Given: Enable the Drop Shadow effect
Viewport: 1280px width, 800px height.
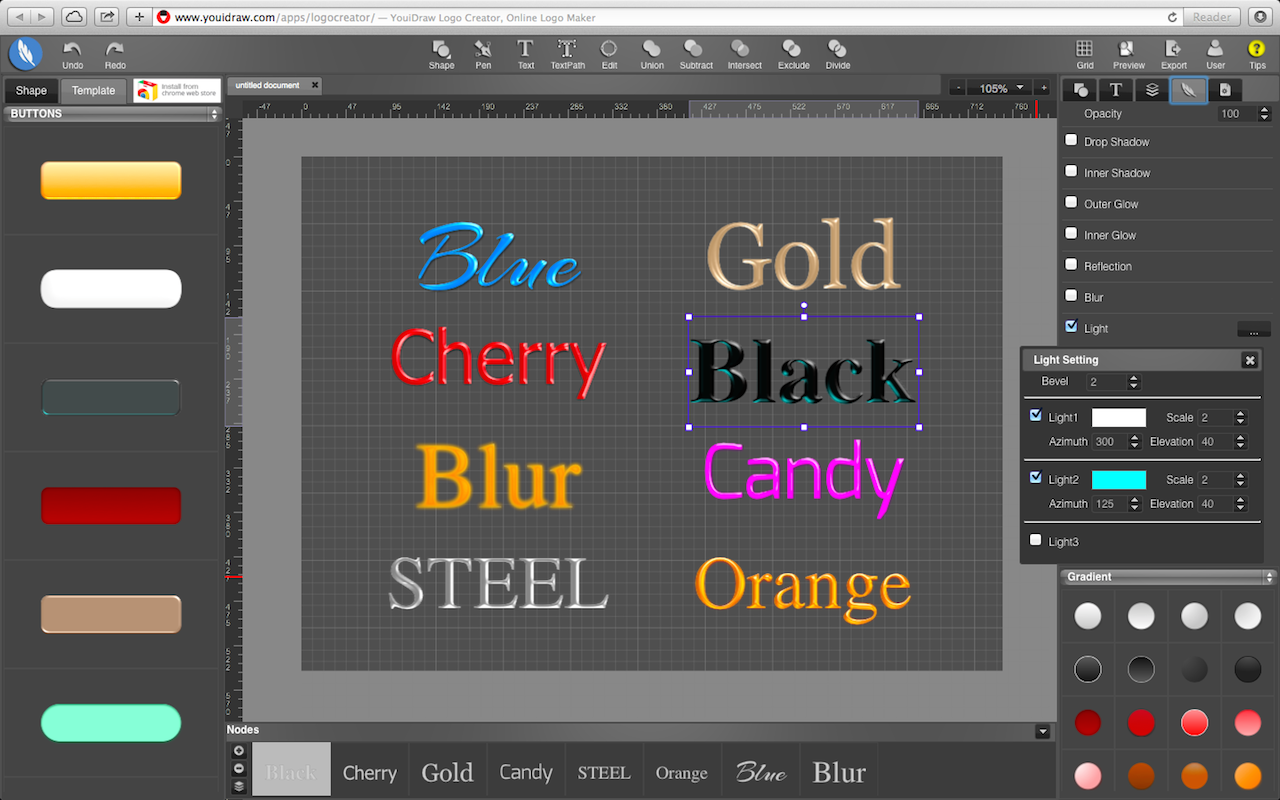Looking at the screenshot, I should [x=1070, y=142].
